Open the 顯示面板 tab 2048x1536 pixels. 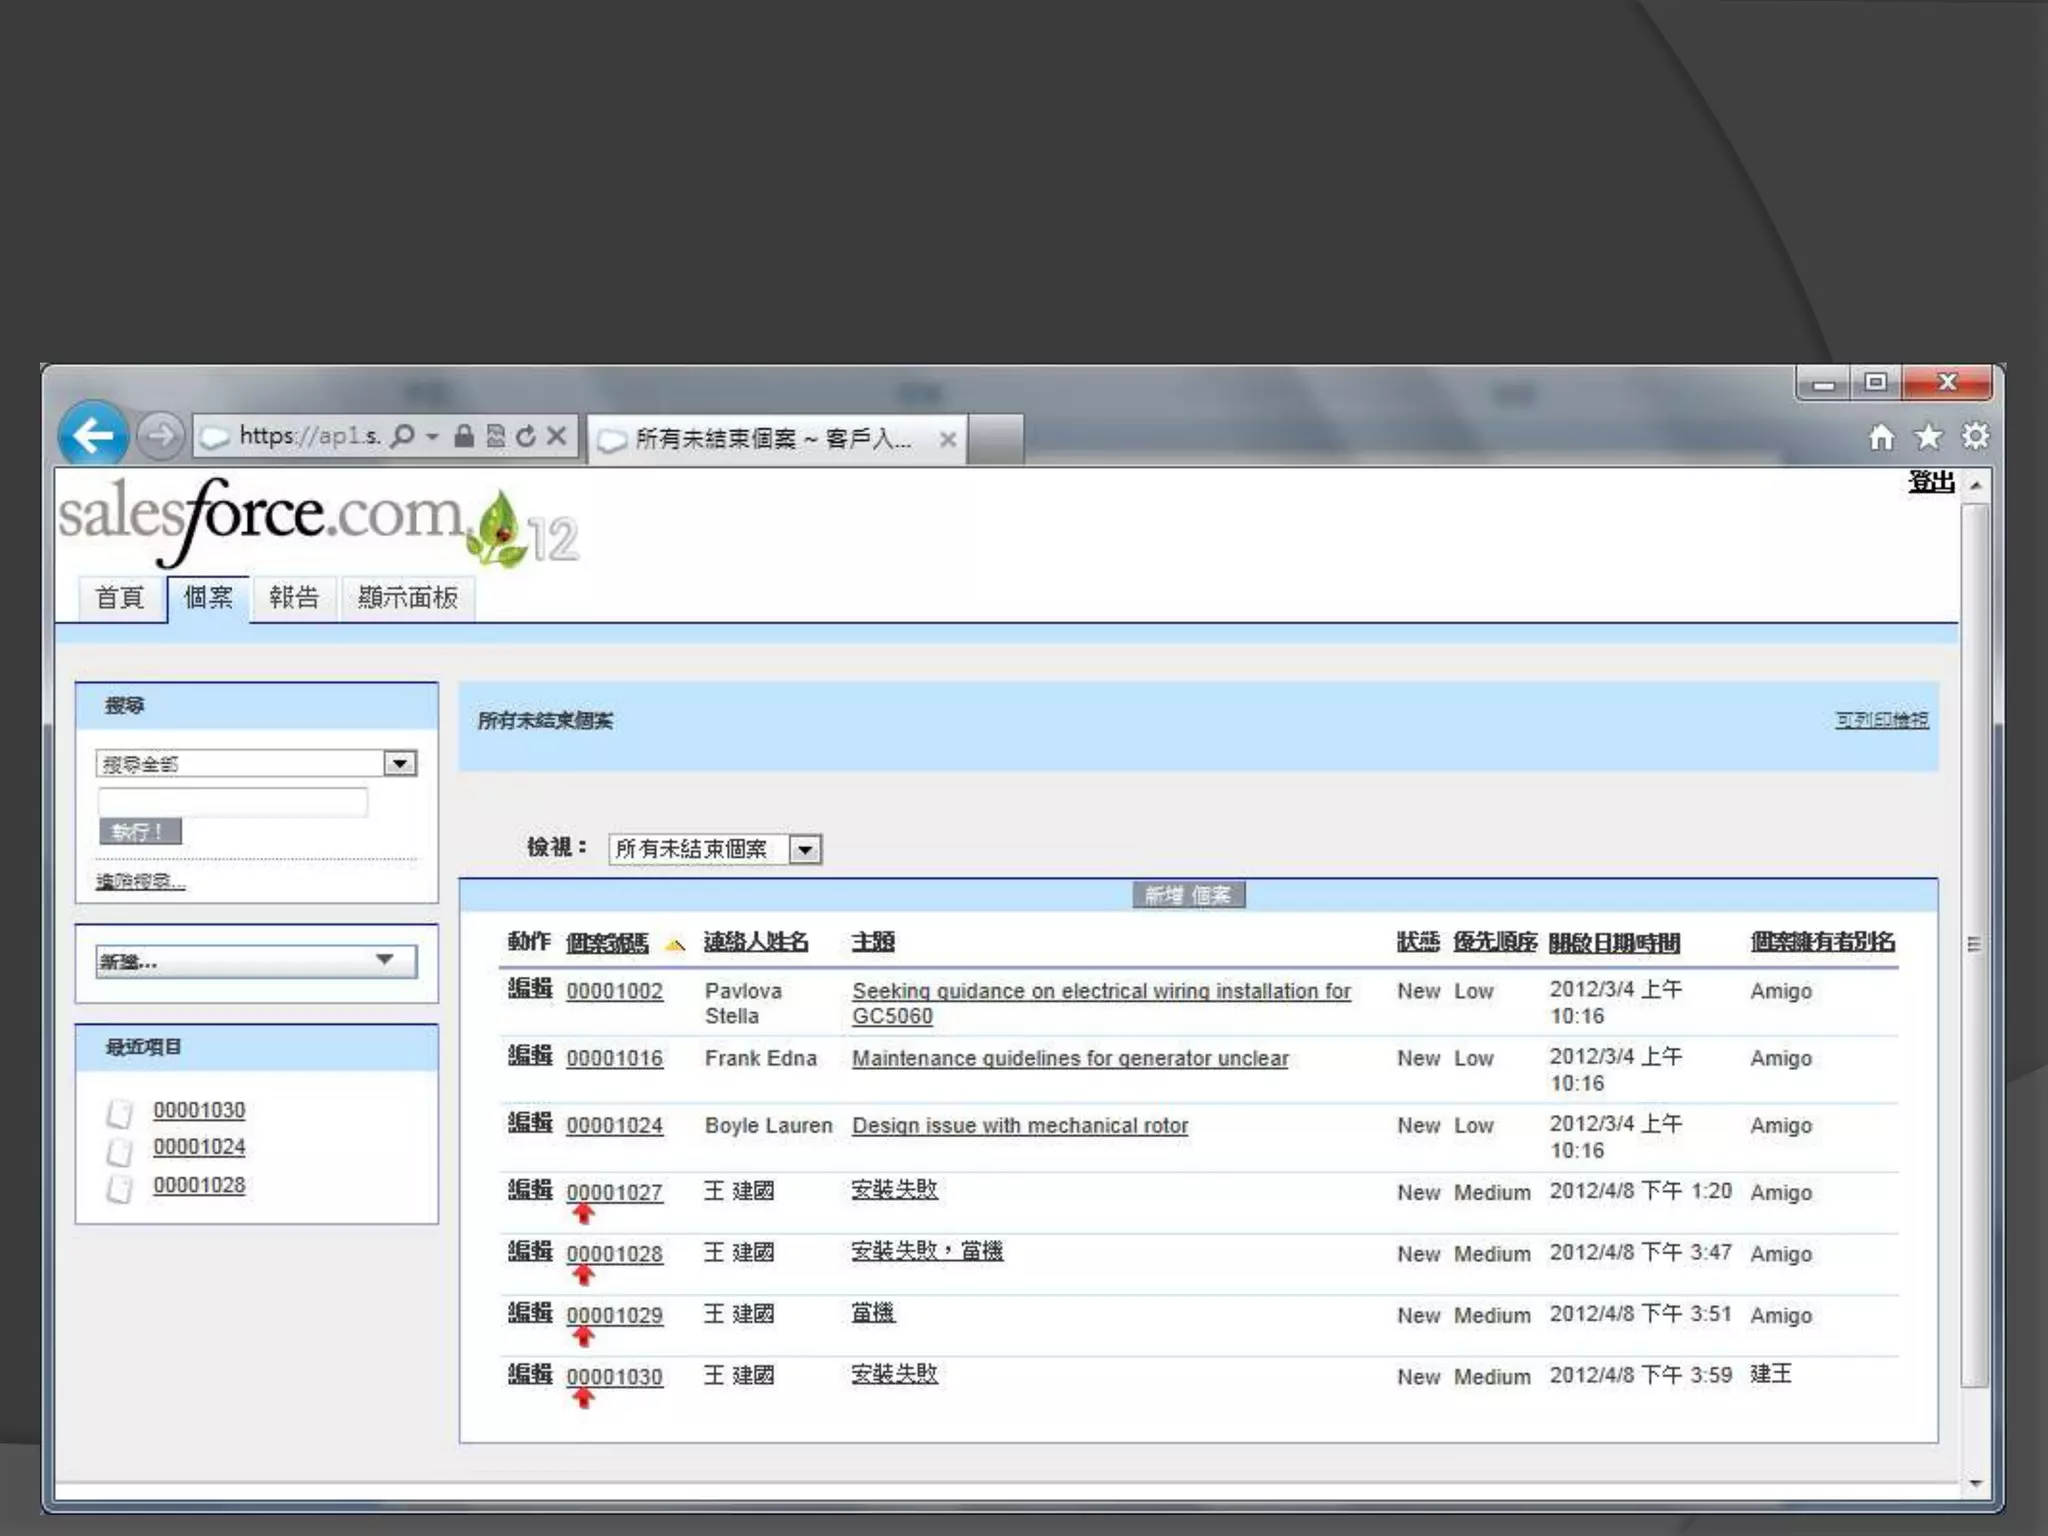[407, 598]
